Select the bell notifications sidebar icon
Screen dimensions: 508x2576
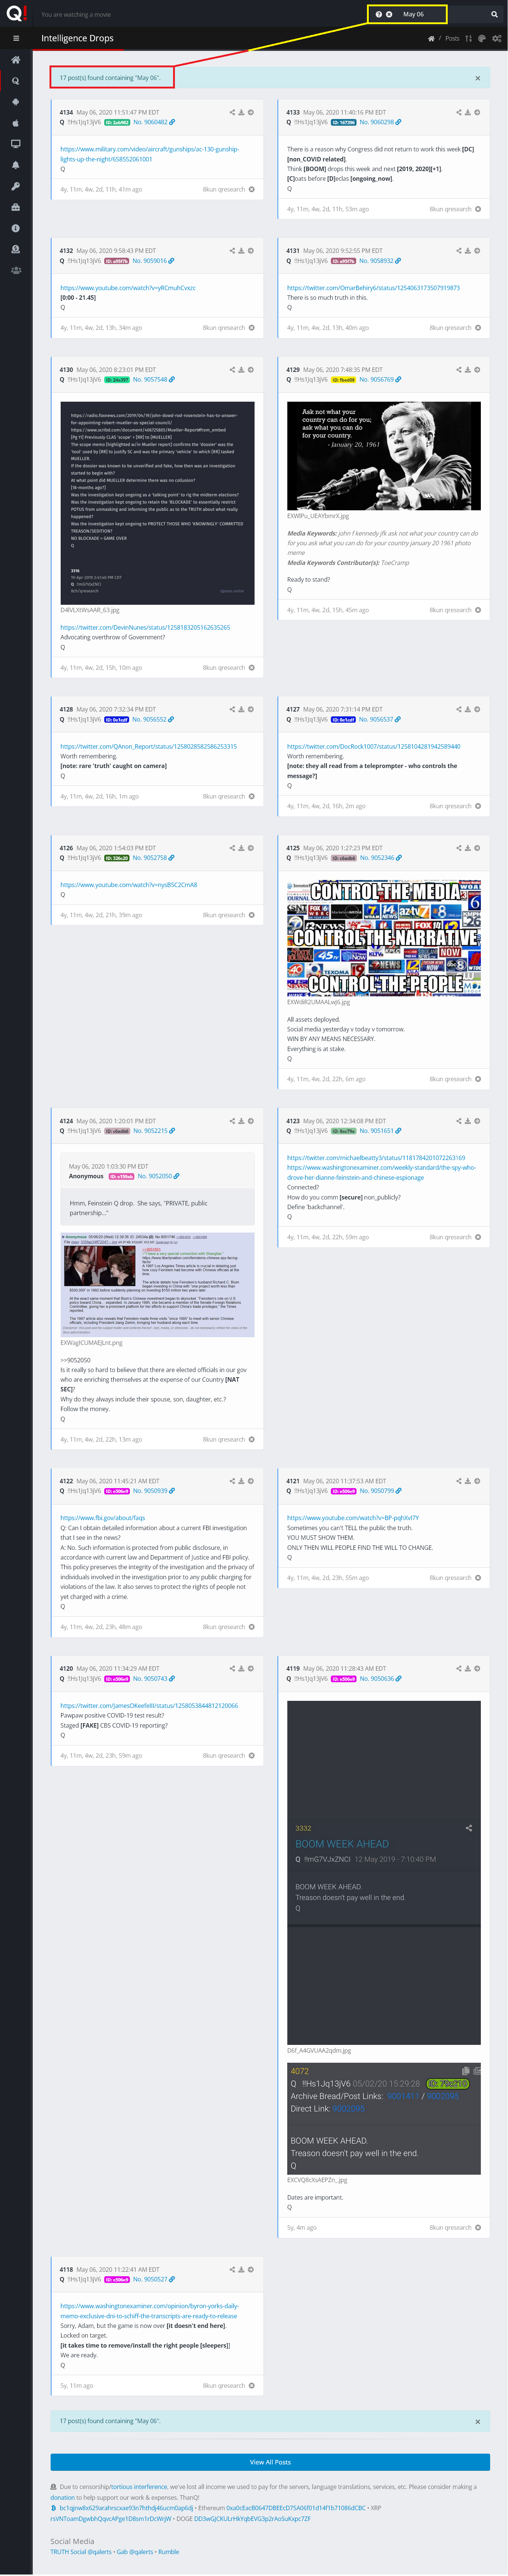click(16, 165)
